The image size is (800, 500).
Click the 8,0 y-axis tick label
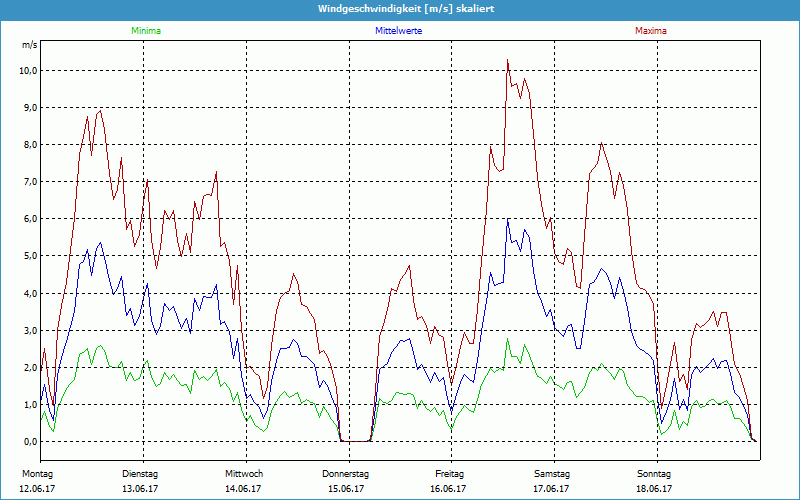pos(28,145)
